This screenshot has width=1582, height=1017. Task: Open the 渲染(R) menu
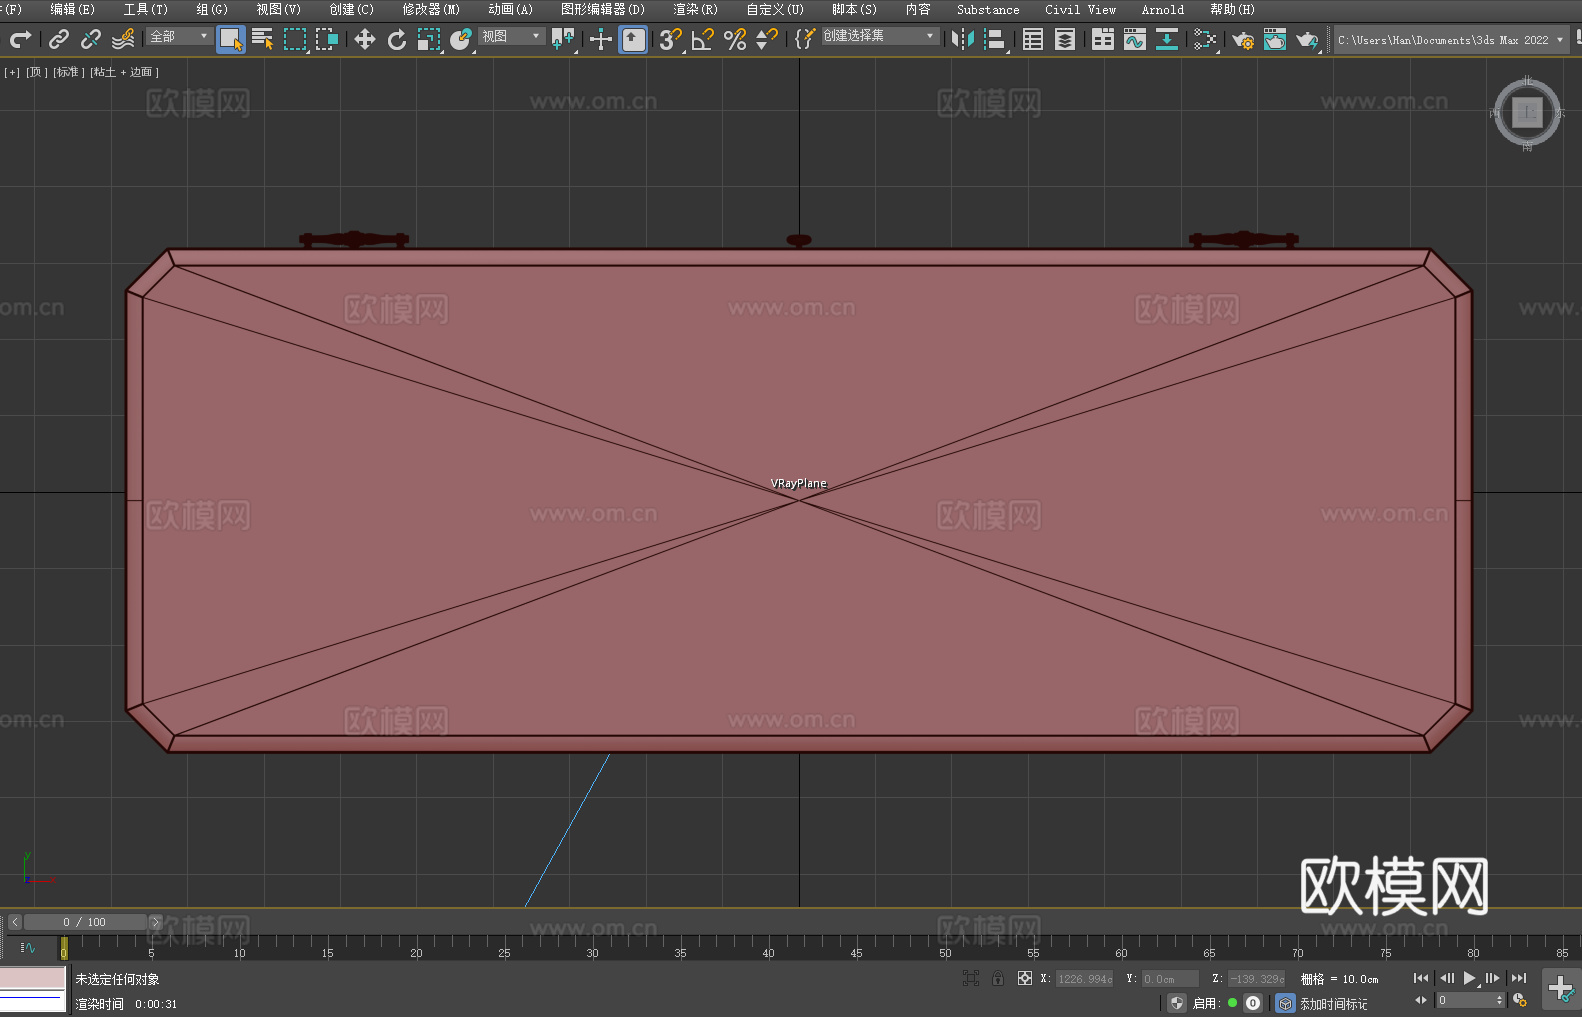(x=696, y=9)
